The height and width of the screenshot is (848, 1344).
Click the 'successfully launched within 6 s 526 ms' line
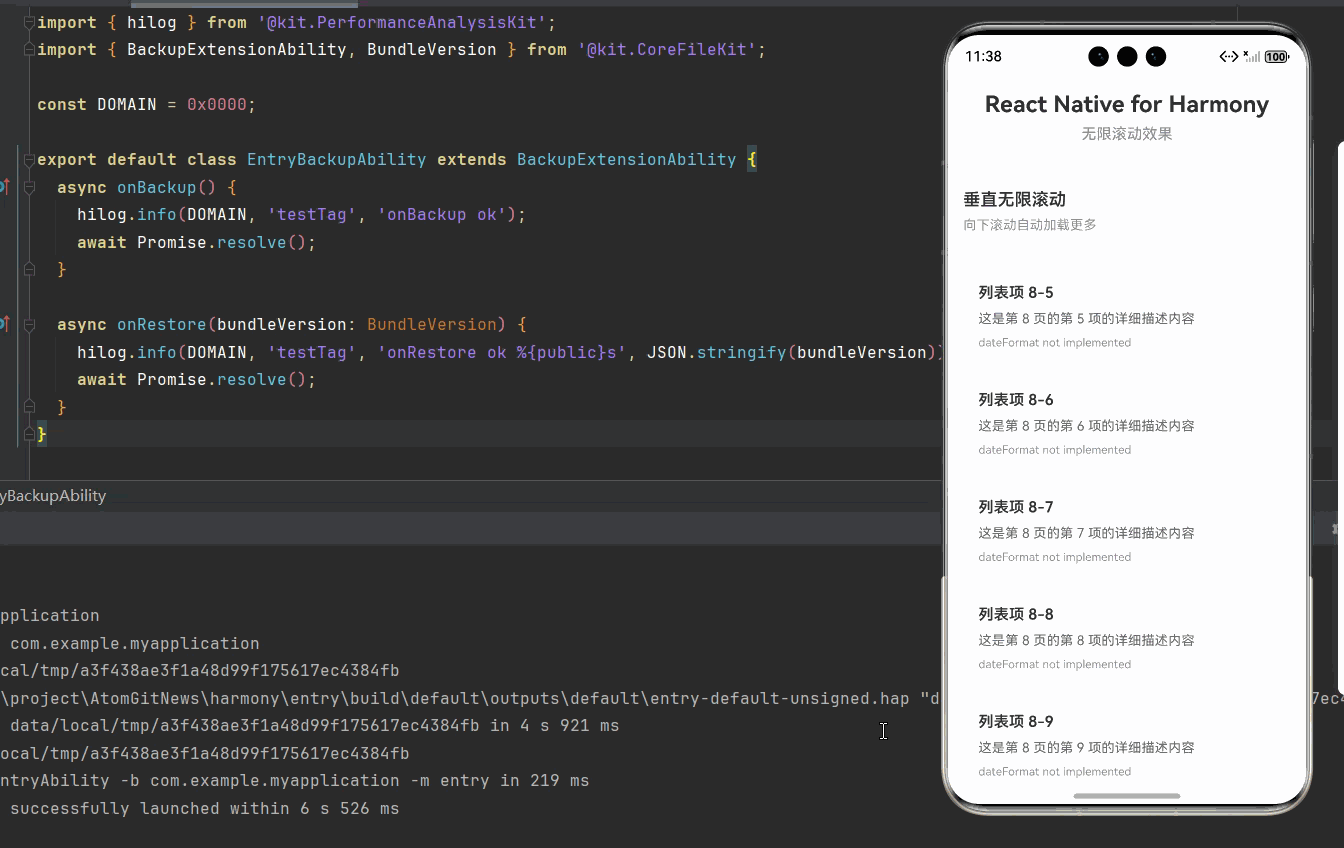204,808
